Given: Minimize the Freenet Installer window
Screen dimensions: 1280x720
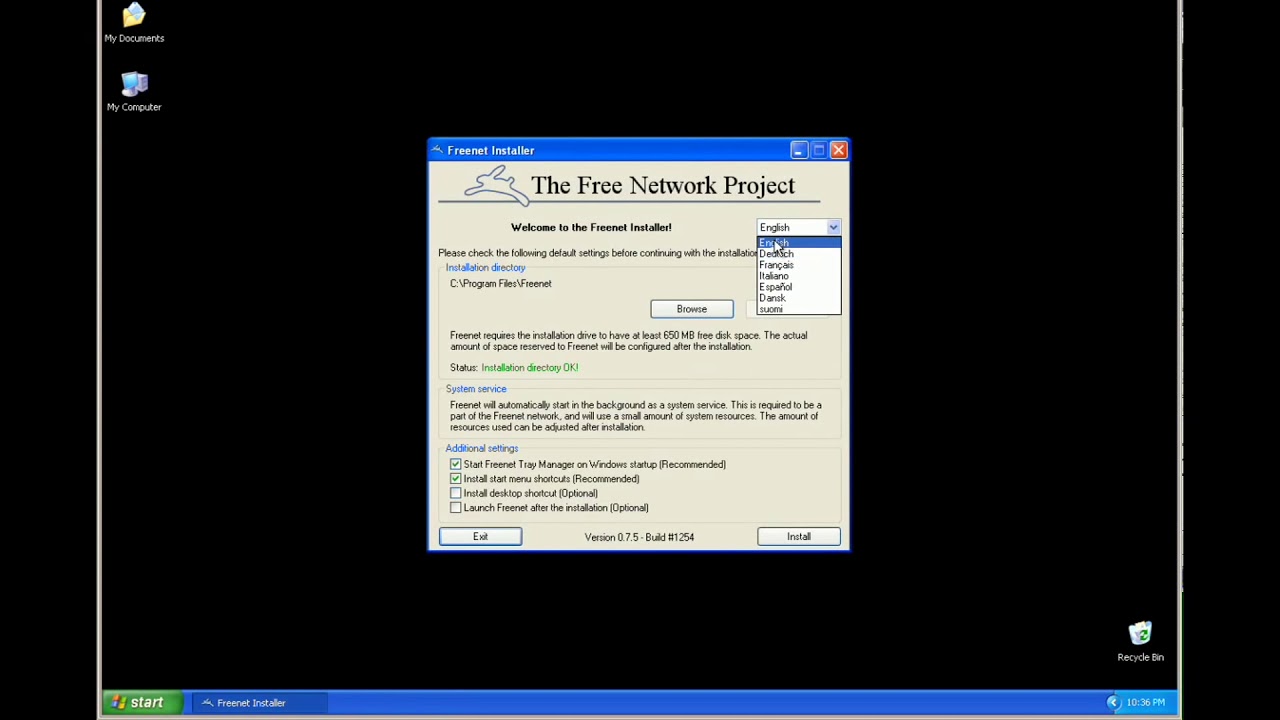Looking at the screenshot, I should coord(798,150).
